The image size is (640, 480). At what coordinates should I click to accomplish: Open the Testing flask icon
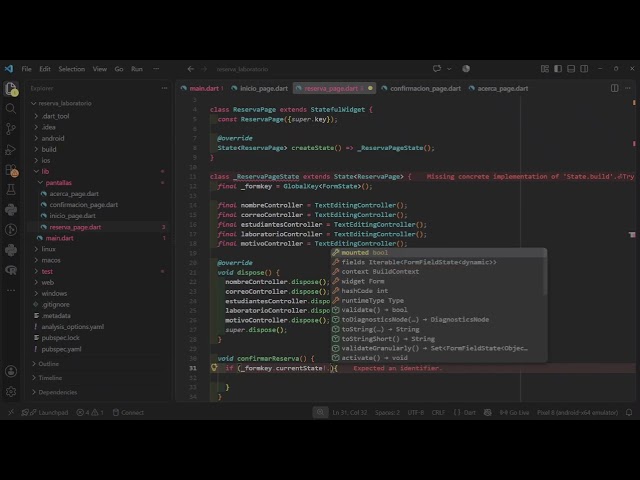(x=11, y=189)
